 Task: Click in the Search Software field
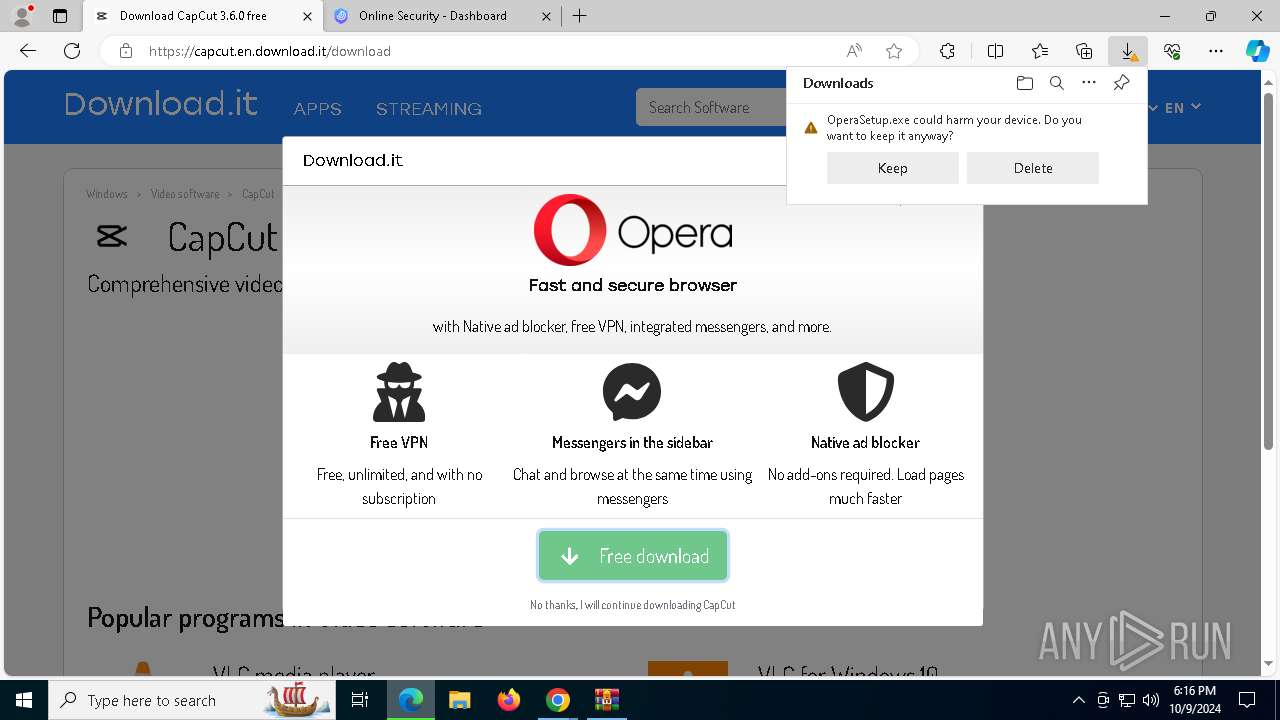click(710, 107)
